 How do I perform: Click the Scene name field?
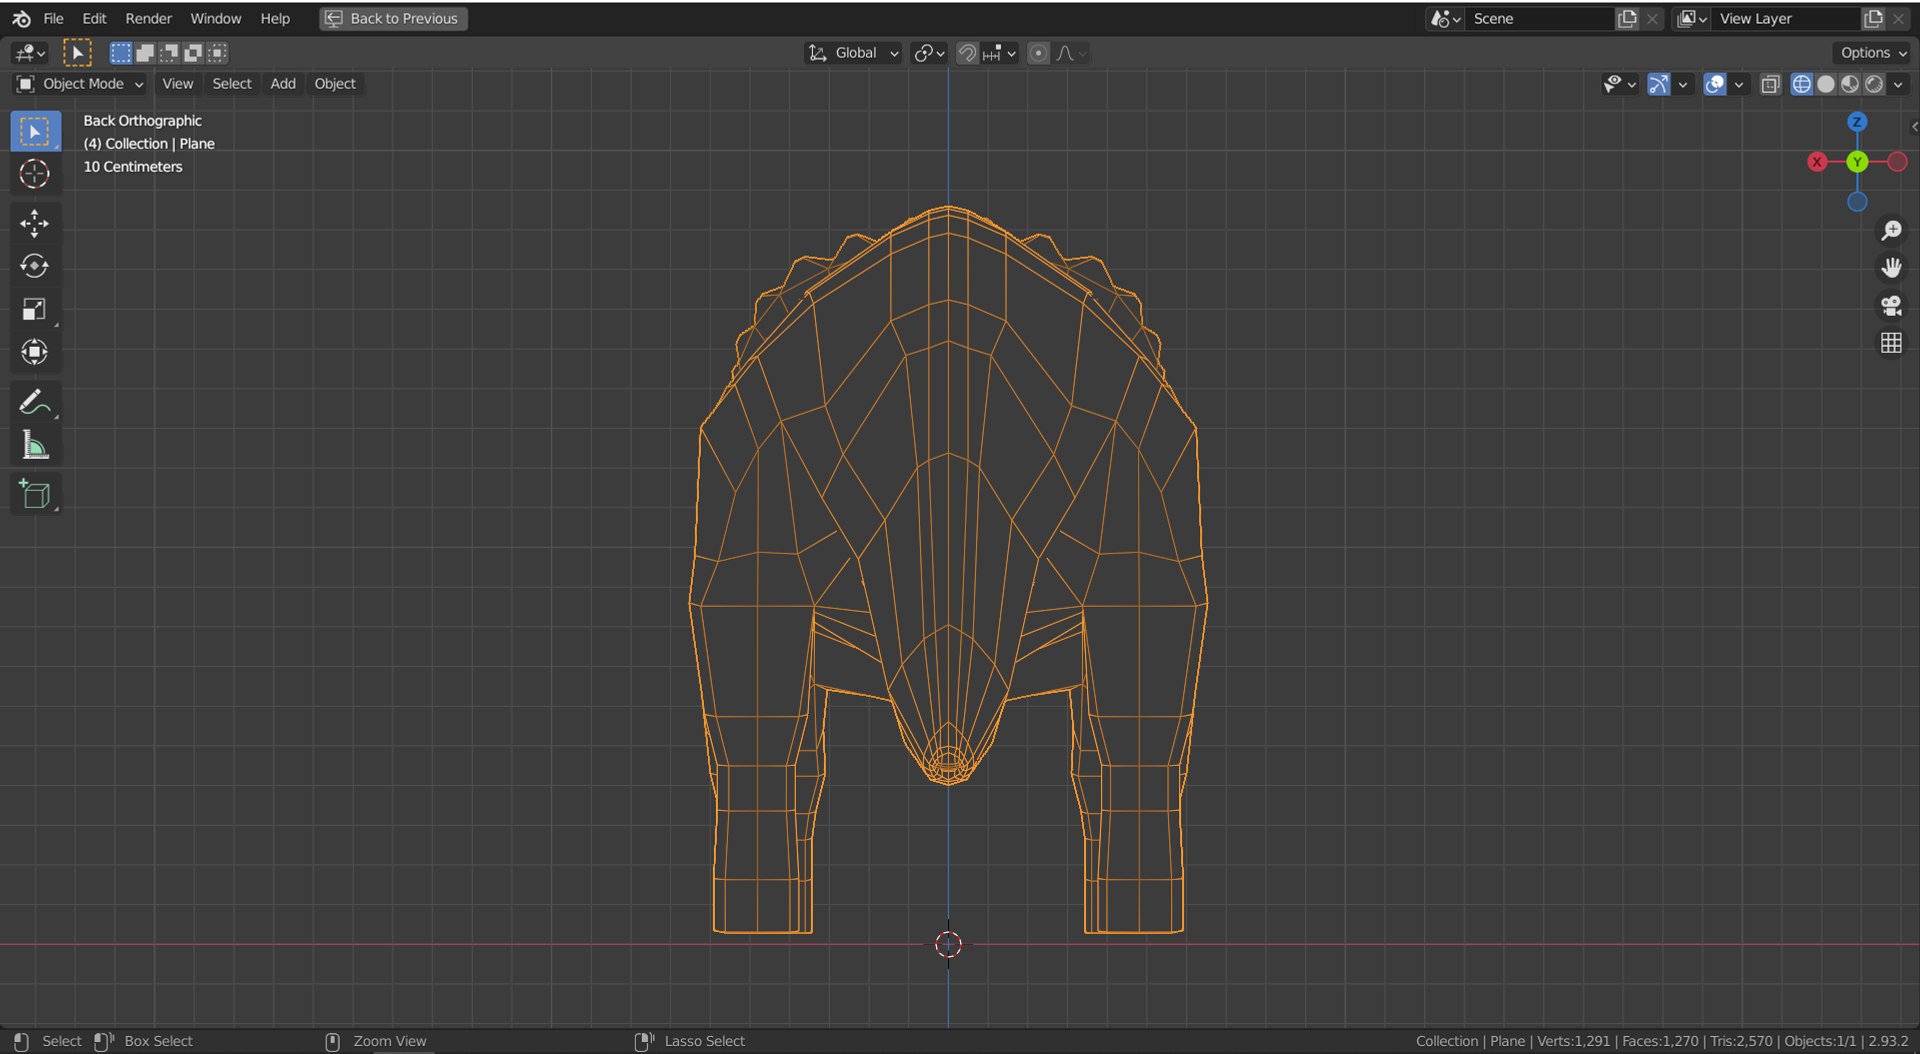pos(1540,18)
